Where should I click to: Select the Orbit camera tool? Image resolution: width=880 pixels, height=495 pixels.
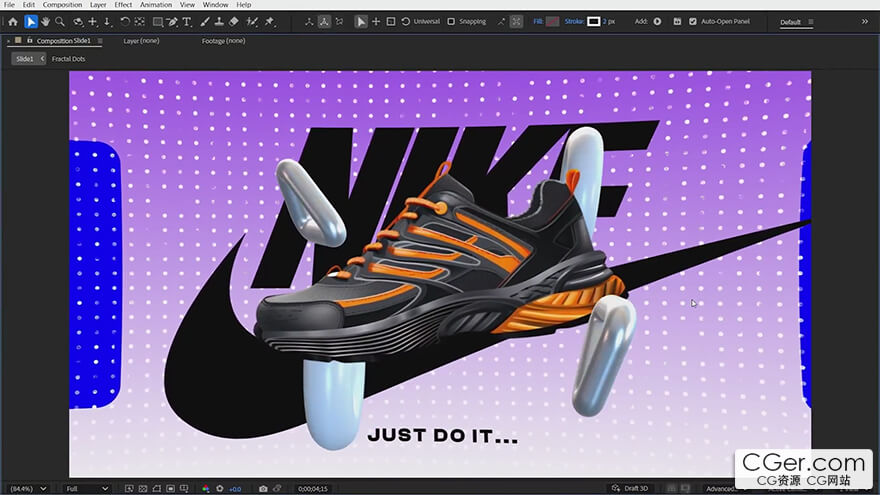[x=78, y=22]
